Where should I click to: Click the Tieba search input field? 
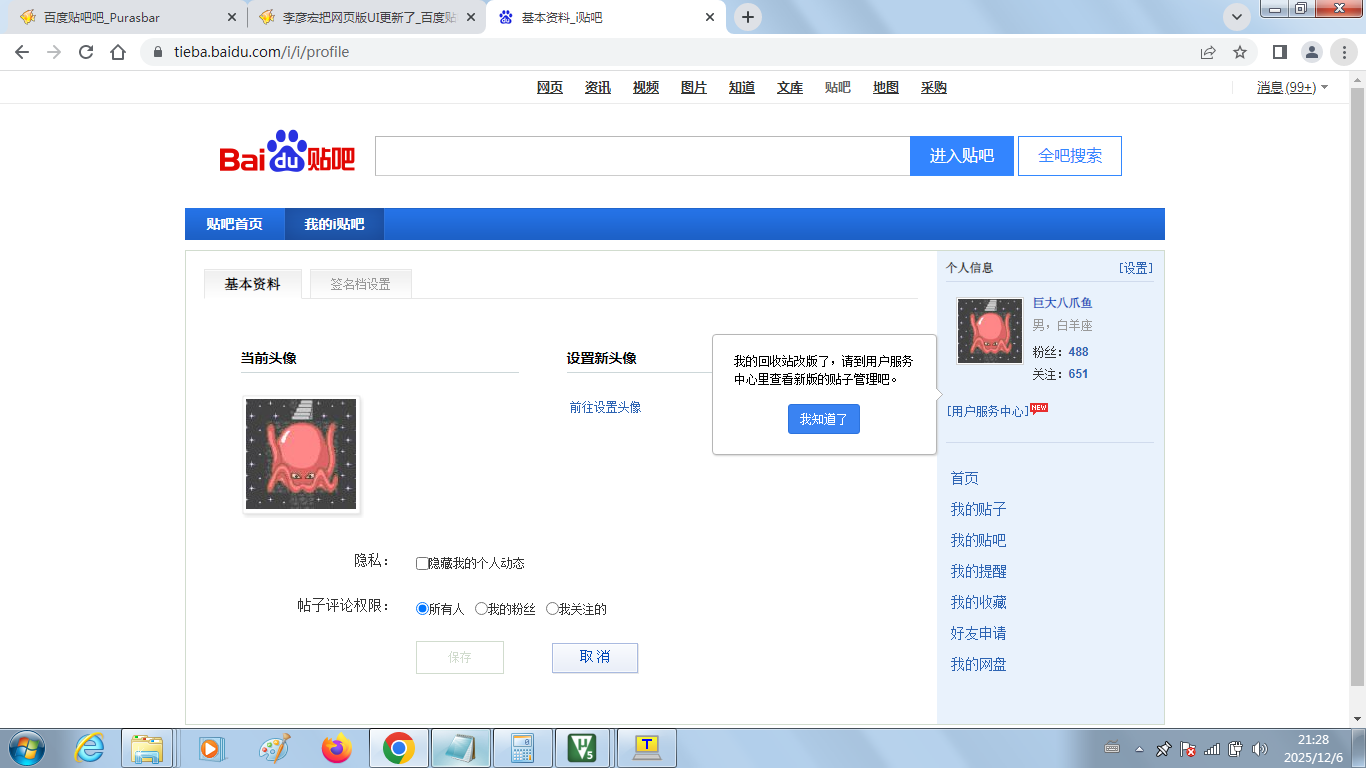(641, 156)
